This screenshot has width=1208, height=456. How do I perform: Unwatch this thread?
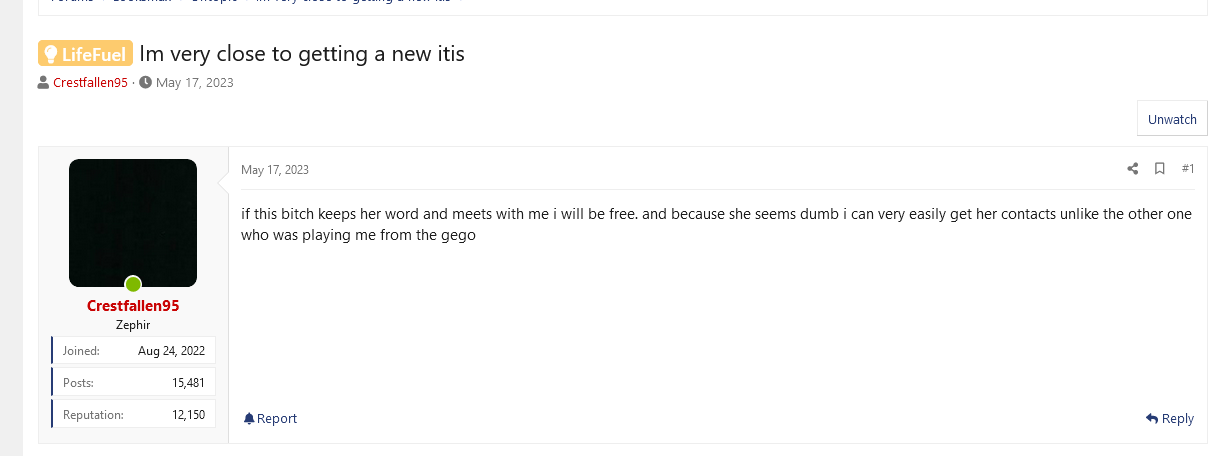(x=1172, y=119)
